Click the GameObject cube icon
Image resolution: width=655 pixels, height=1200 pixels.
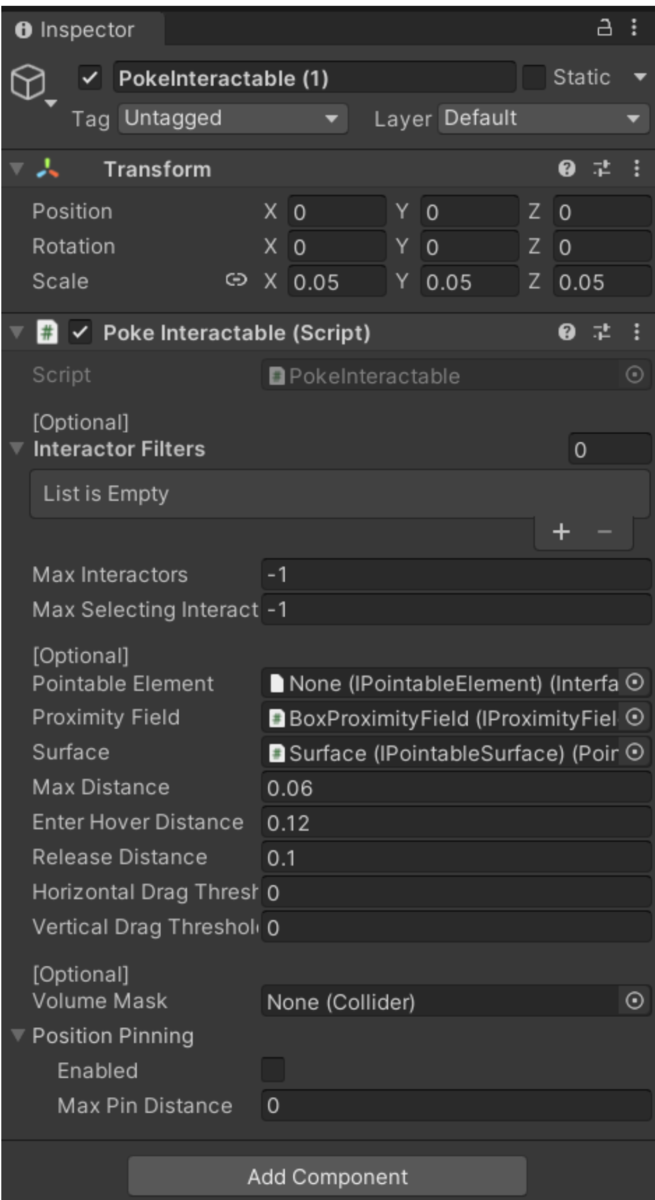pos(27,84)
